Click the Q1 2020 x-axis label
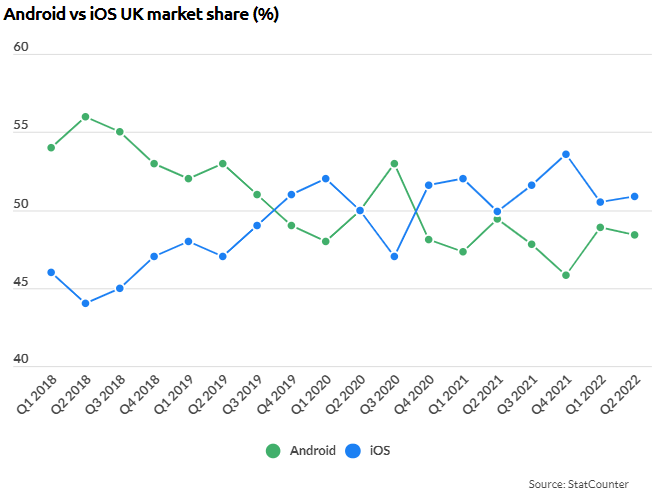 click(x=311, y=394)
